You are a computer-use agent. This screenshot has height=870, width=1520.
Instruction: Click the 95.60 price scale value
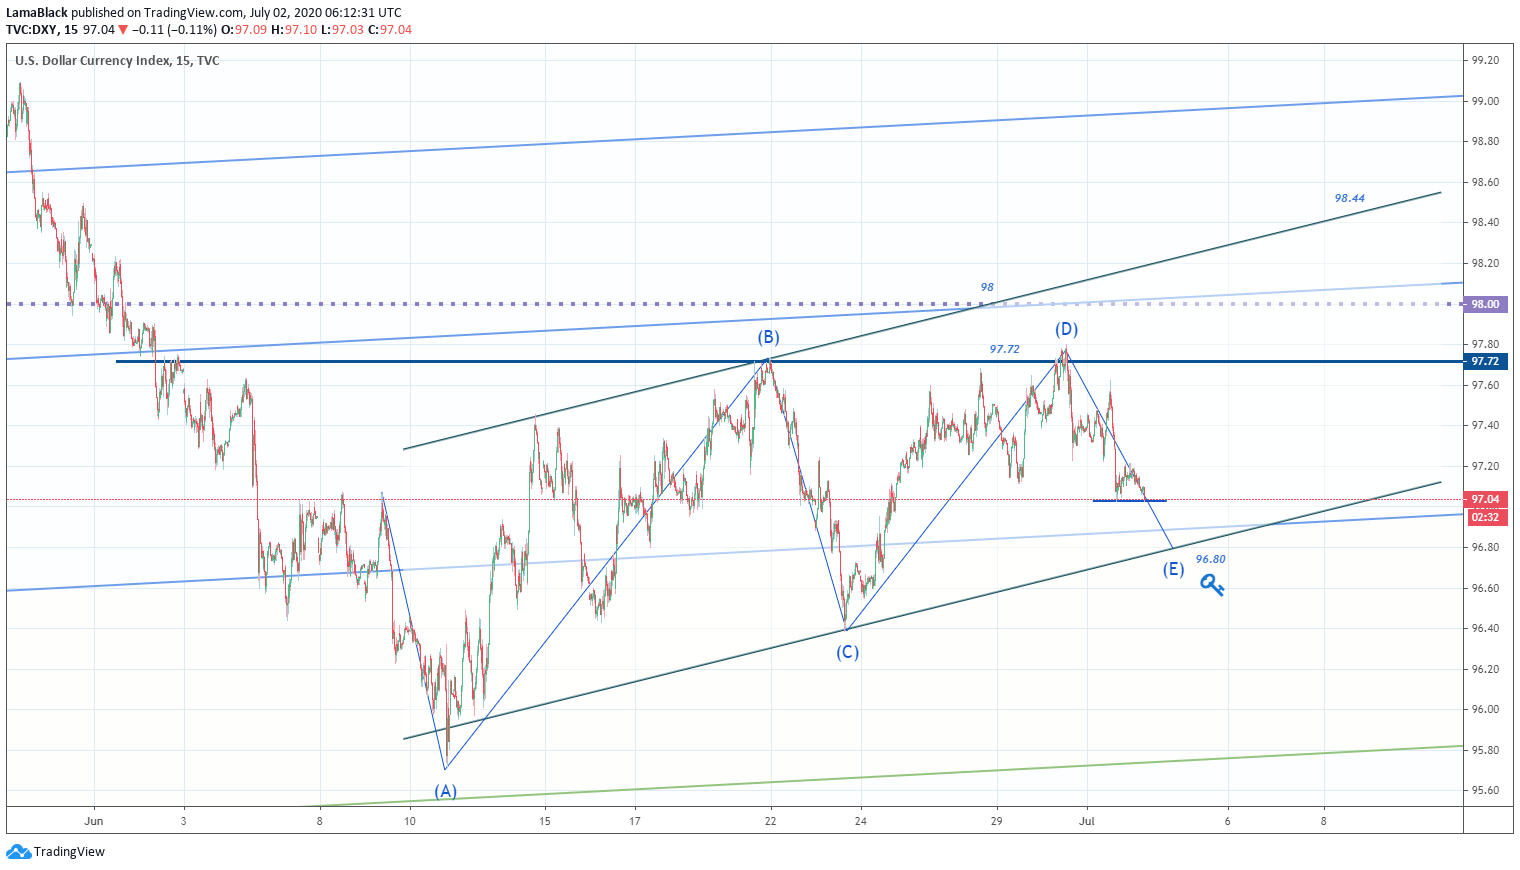pyautogui.click(x=1485, y=790)
